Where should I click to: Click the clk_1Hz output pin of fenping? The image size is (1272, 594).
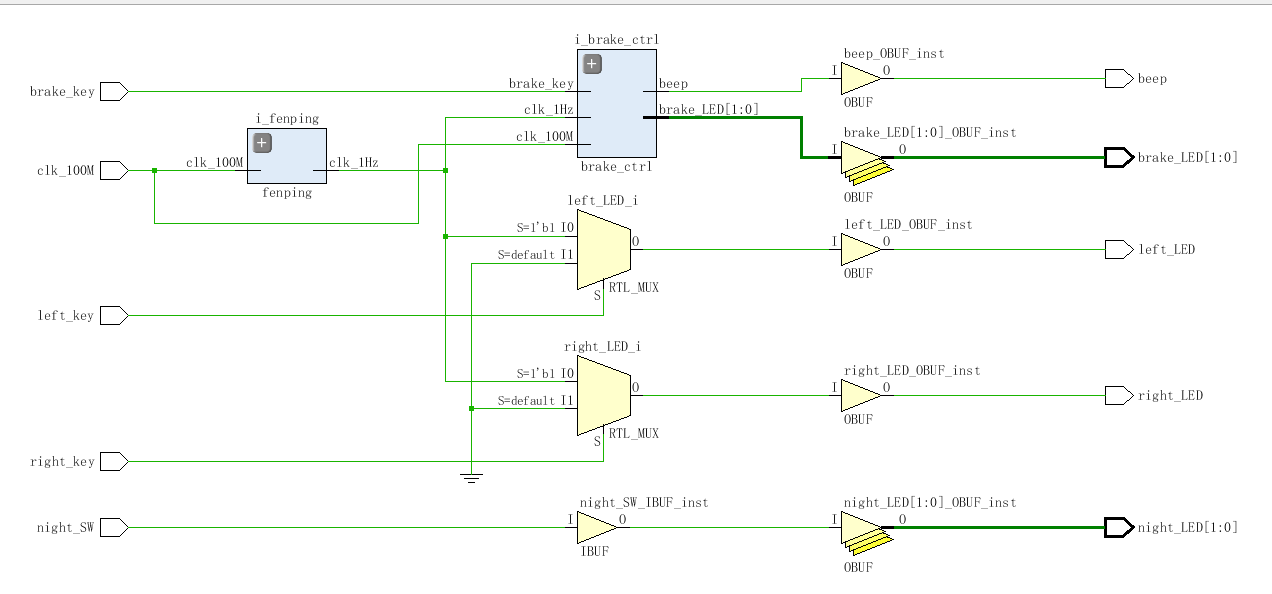click(x=353, y=162)
